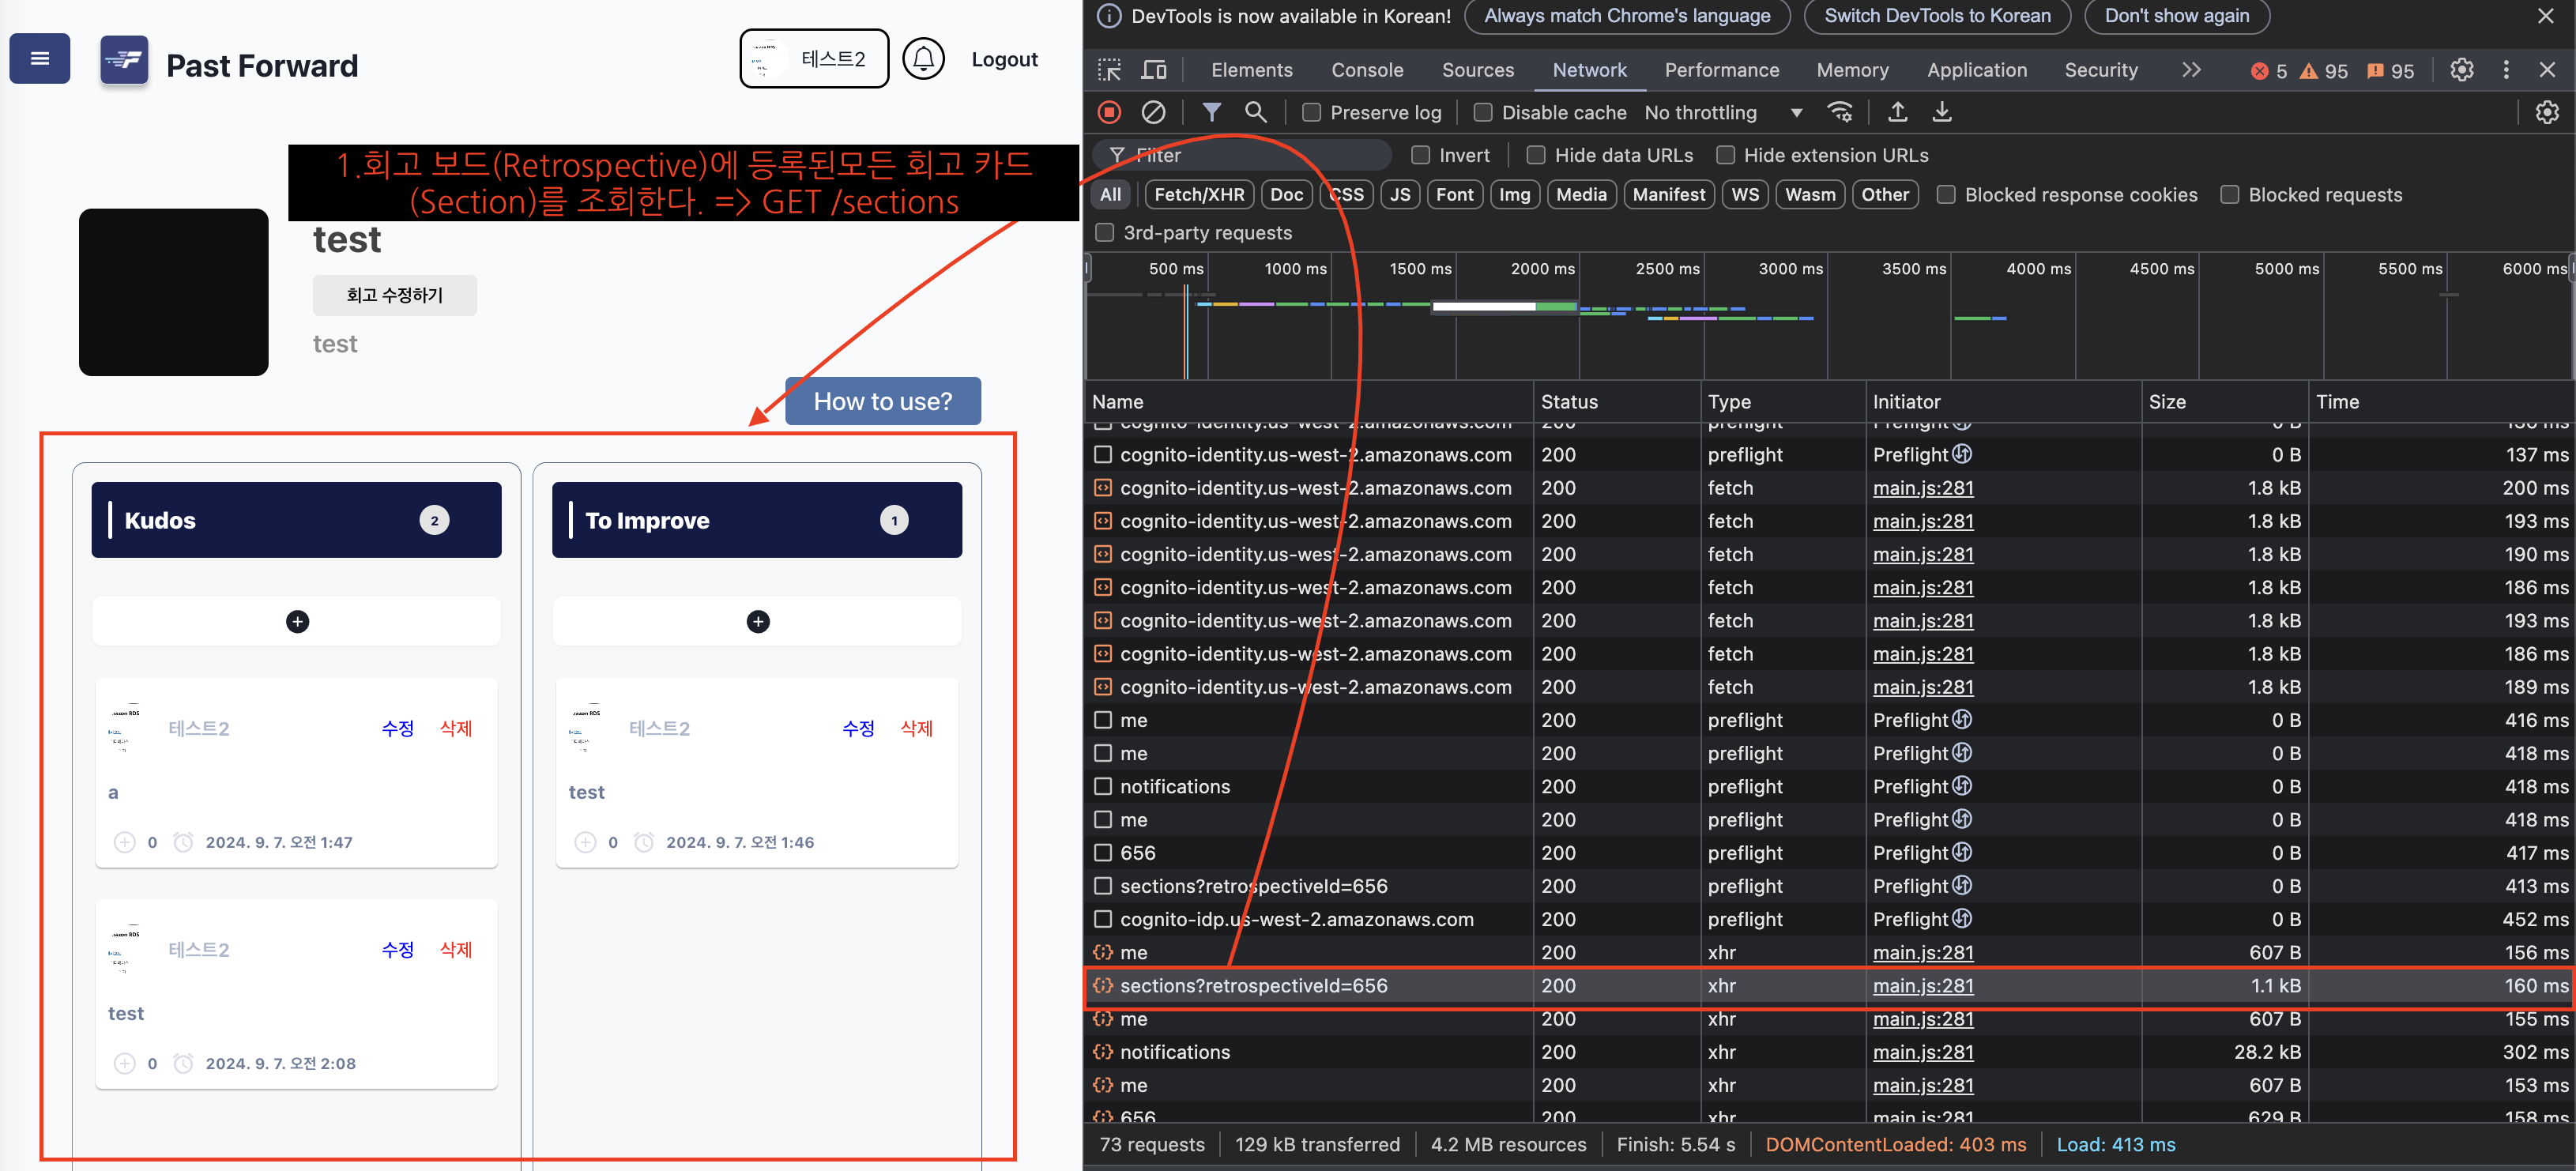
Task: Click the hamburger menu icon
Action: [x=40, y=59]
